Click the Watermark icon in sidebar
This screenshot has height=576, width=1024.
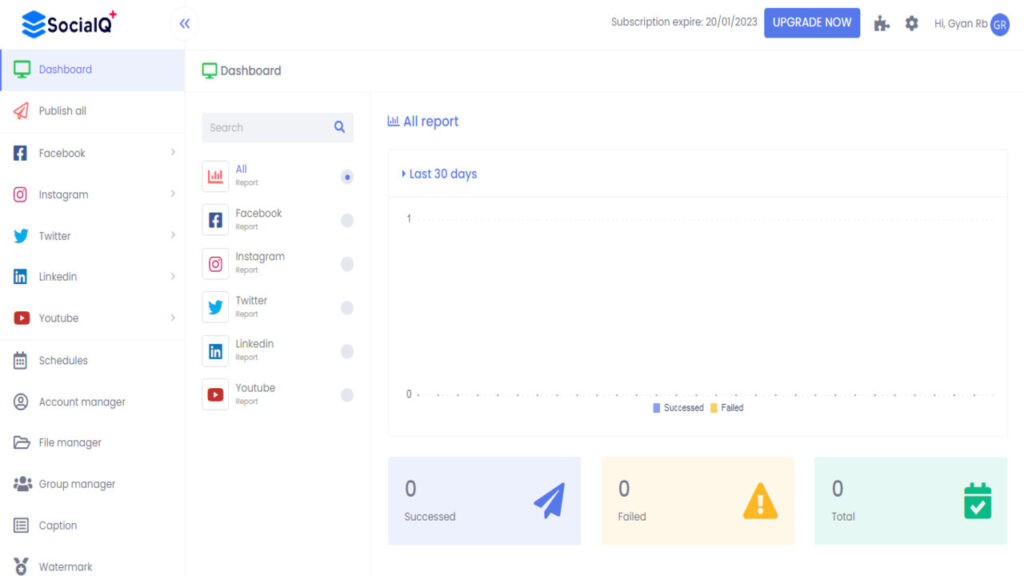[x=21, y=565]
